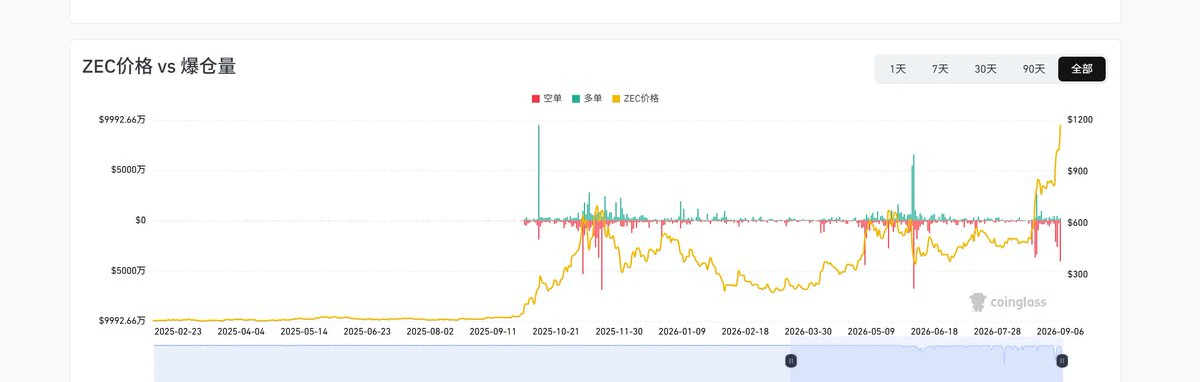1200x382 pixels.
Task: Click the $900 right axis label
Action: [1079, 171]
